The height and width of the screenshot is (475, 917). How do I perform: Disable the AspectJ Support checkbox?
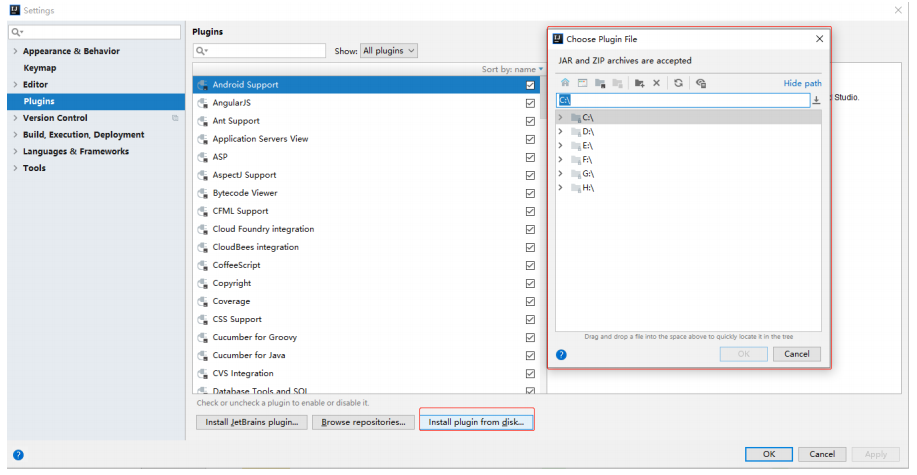point(530,175)
